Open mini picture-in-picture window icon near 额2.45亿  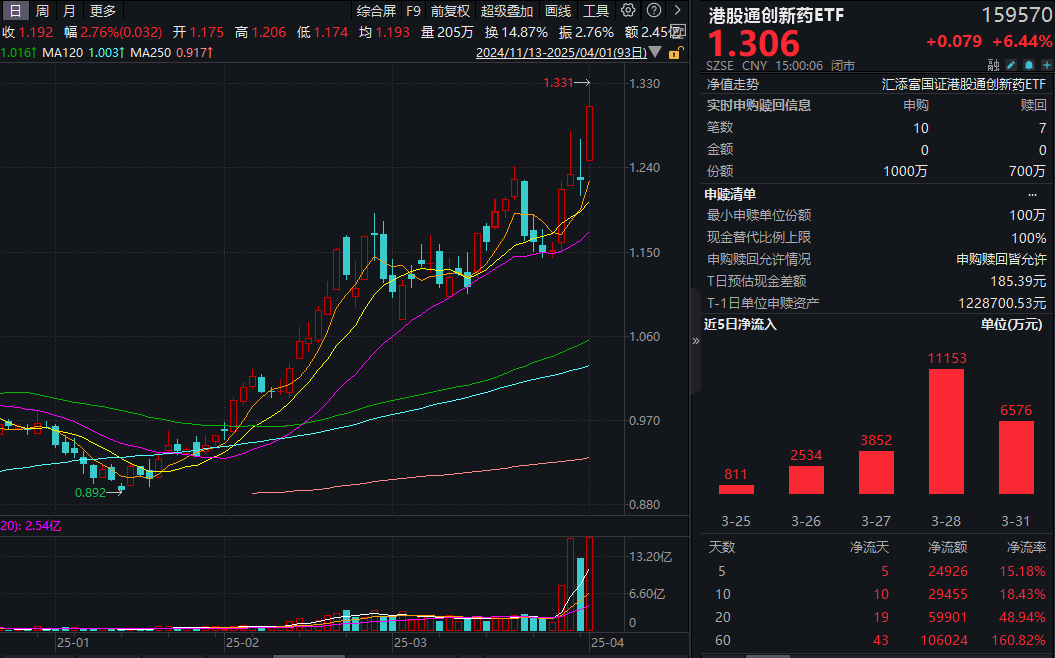(679, 31)
